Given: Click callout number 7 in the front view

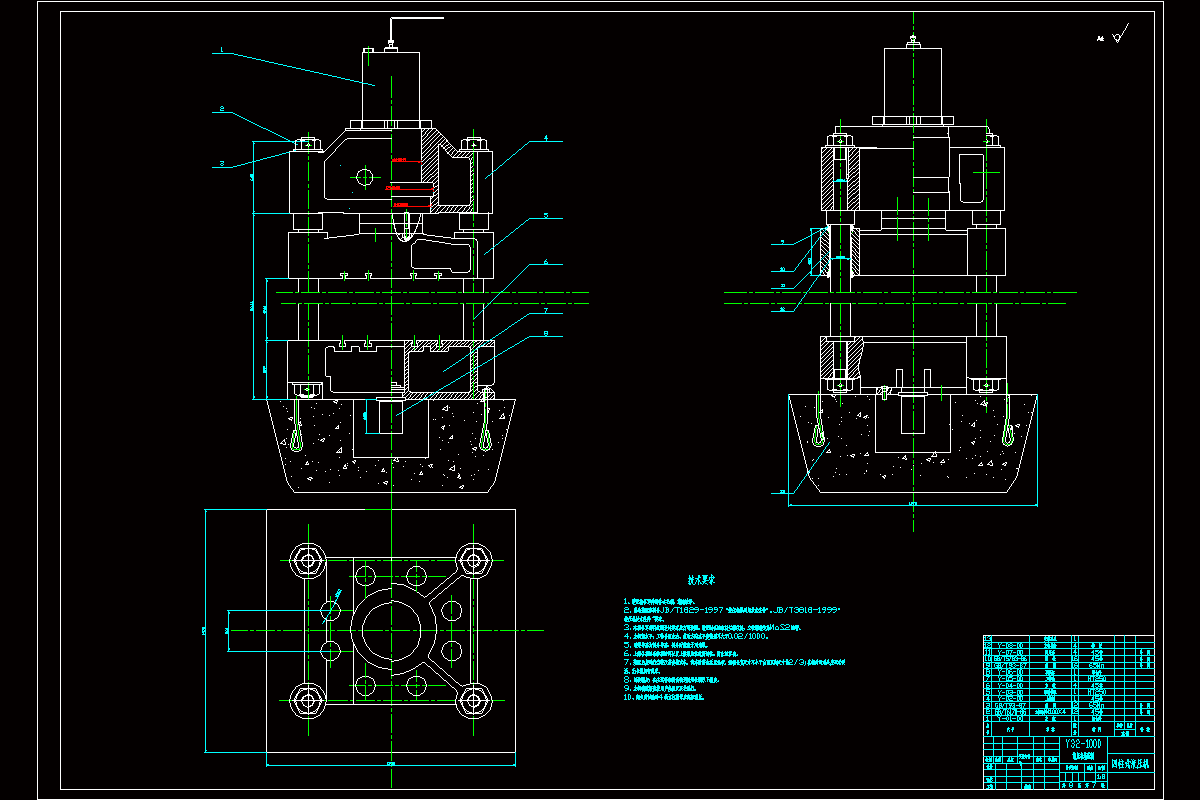Looking at the screenshot, I should pyautogui.click(x=546, y=311).
